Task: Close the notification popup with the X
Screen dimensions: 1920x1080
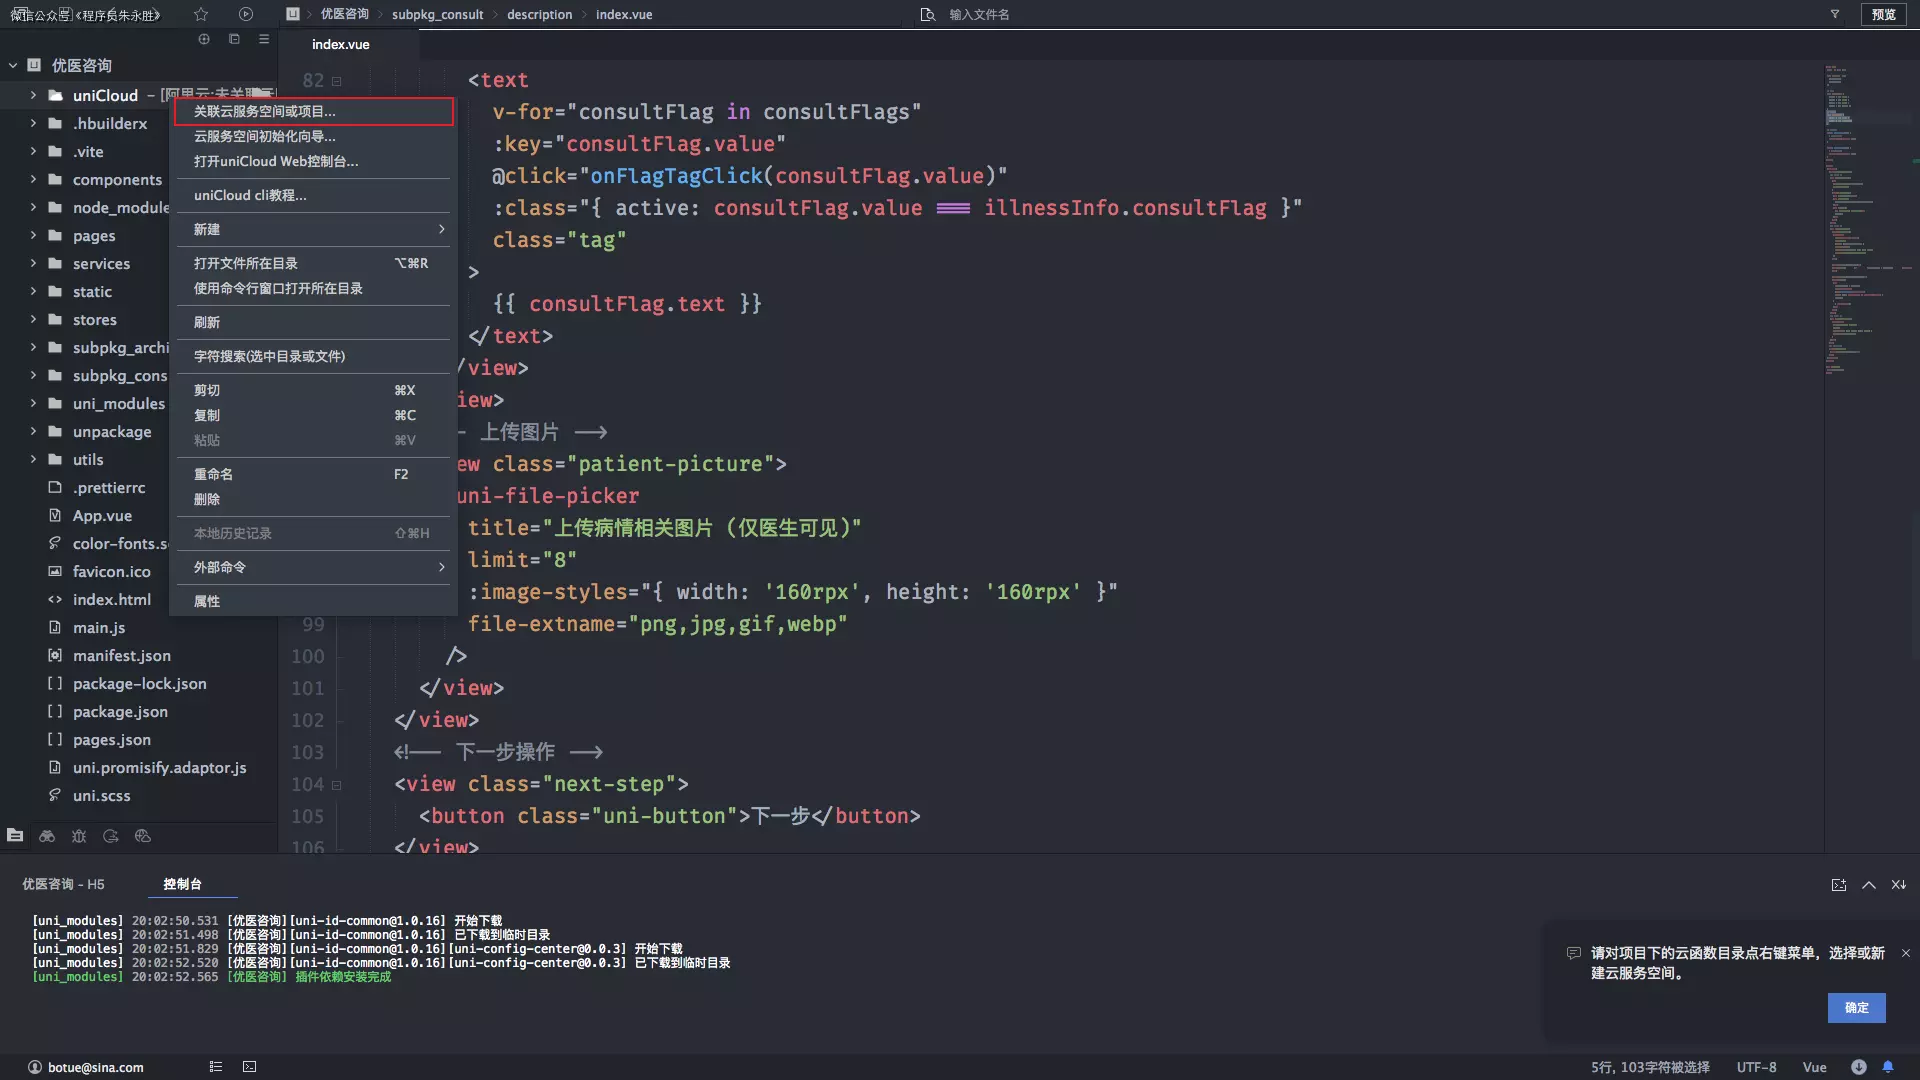Action: pos(1906,953)
